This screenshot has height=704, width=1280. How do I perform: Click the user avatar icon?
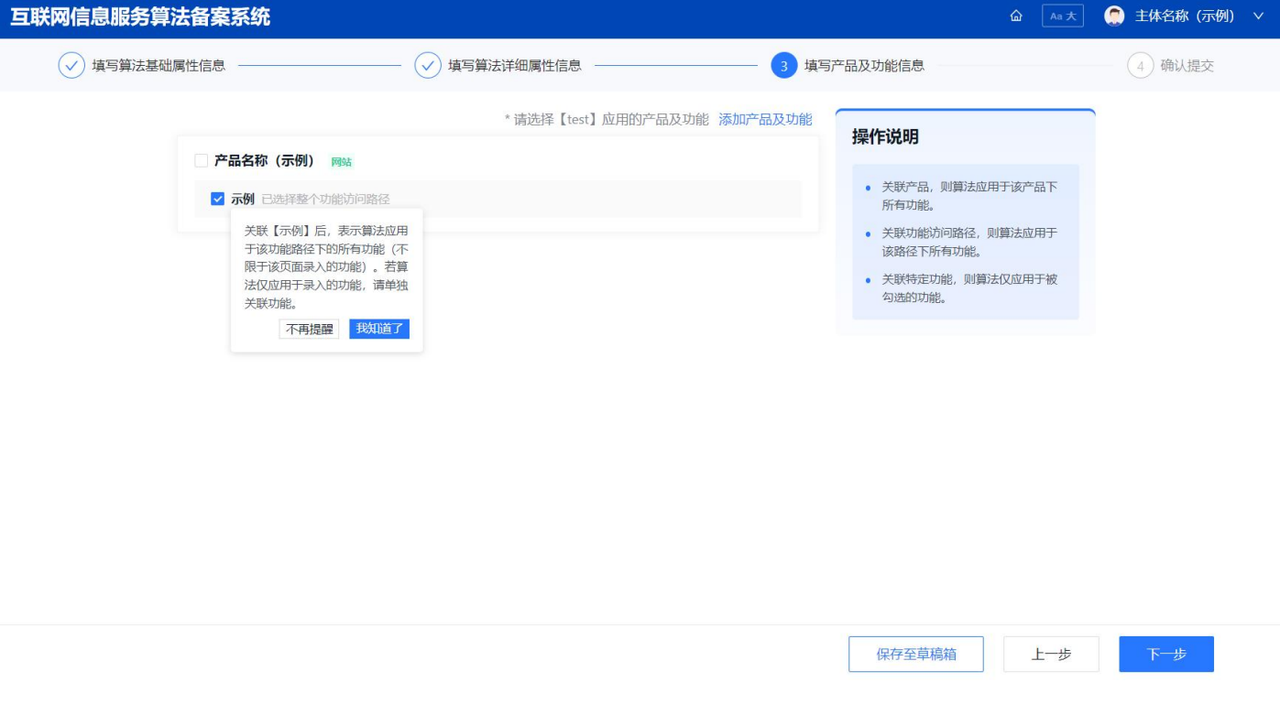pyautogui.click(x=1114, y=16)
